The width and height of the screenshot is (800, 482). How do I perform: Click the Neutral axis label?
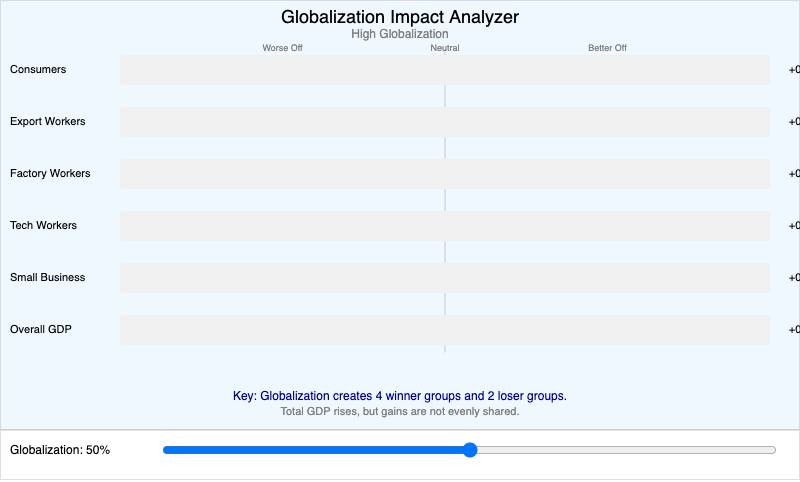coord(445,48)
